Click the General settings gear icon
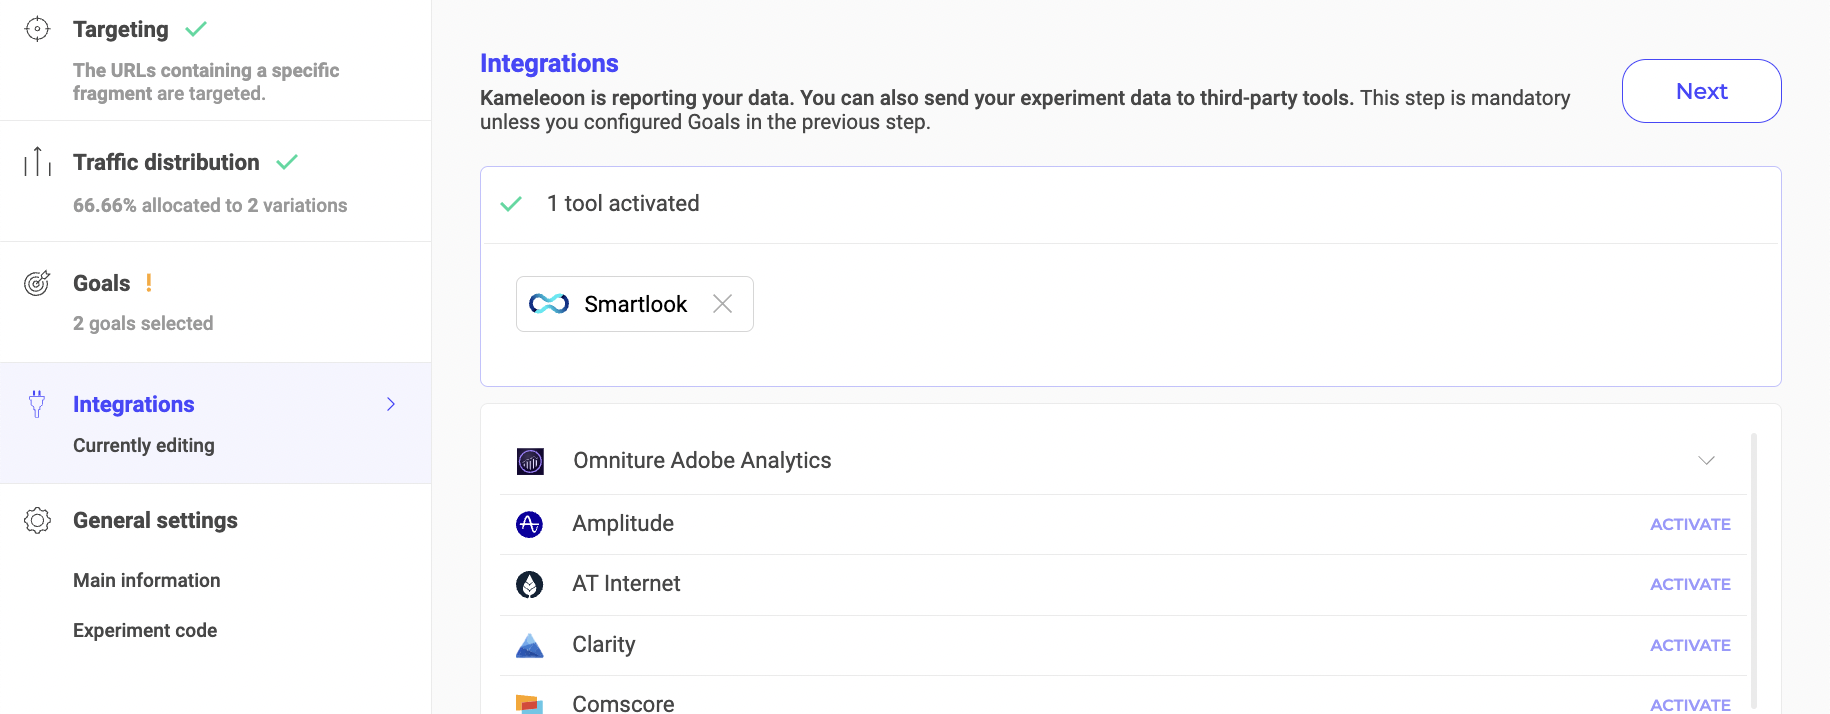Viewport: 1830px width, 714px height. click(37, 520)
